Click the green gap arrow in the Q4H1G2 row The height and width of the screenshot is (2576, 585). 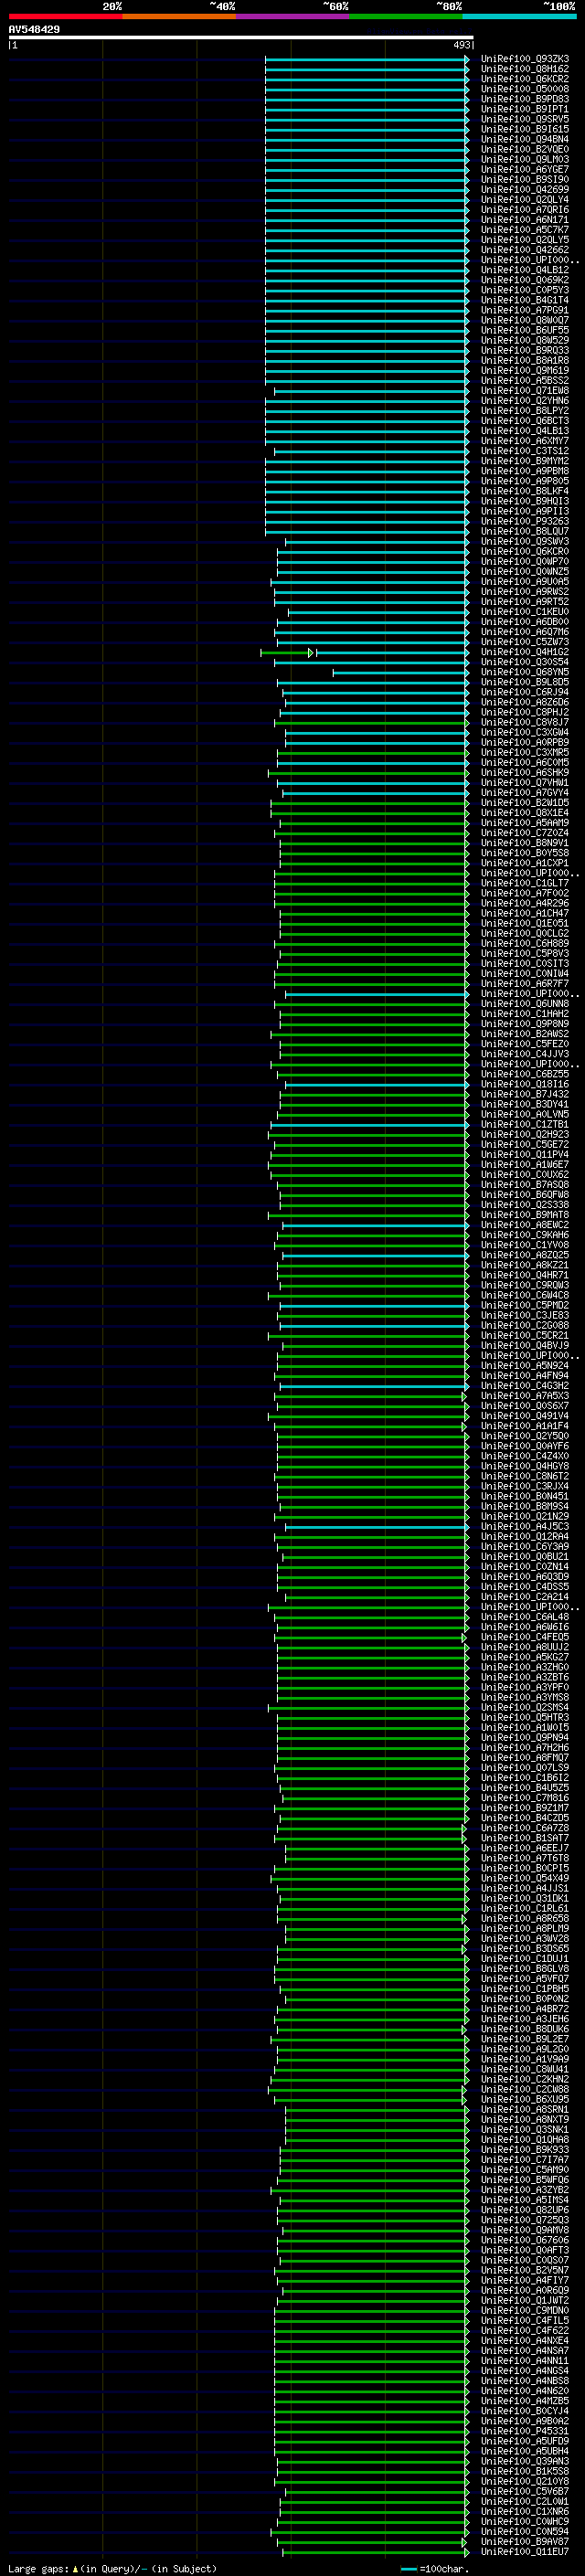(311, 653)
